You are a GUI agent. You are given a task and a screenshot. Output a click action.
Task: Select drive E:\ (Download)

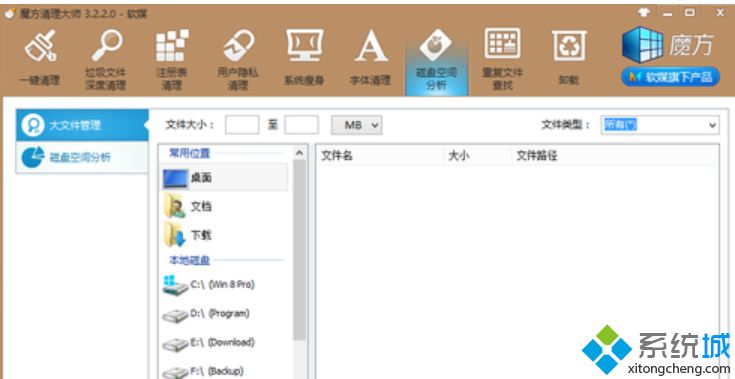click(x=224, y=343)
